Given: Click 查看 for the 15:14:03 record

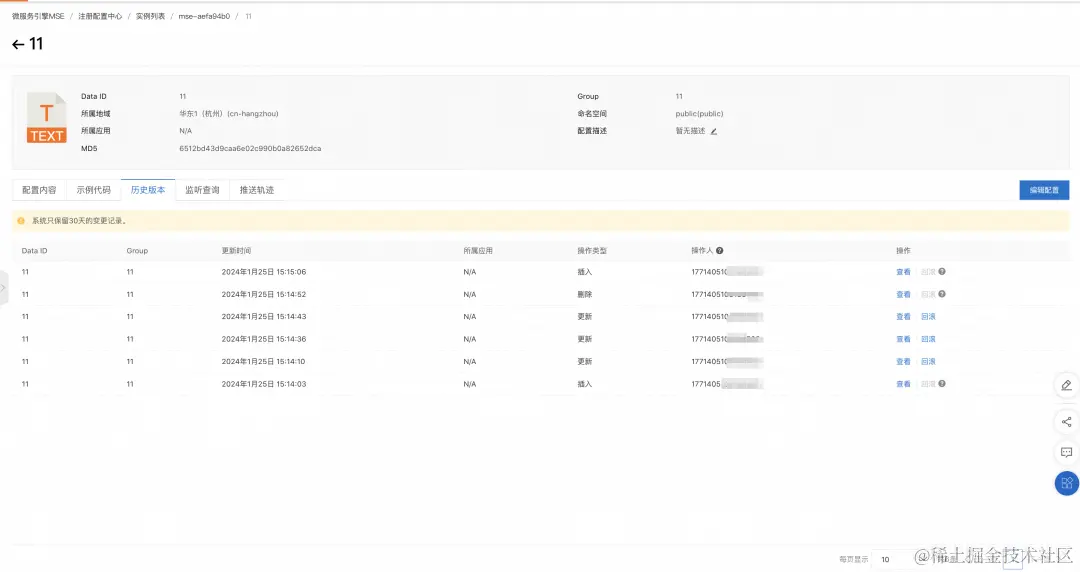Looking at the screenshot, I should click(x=903, y=385).
